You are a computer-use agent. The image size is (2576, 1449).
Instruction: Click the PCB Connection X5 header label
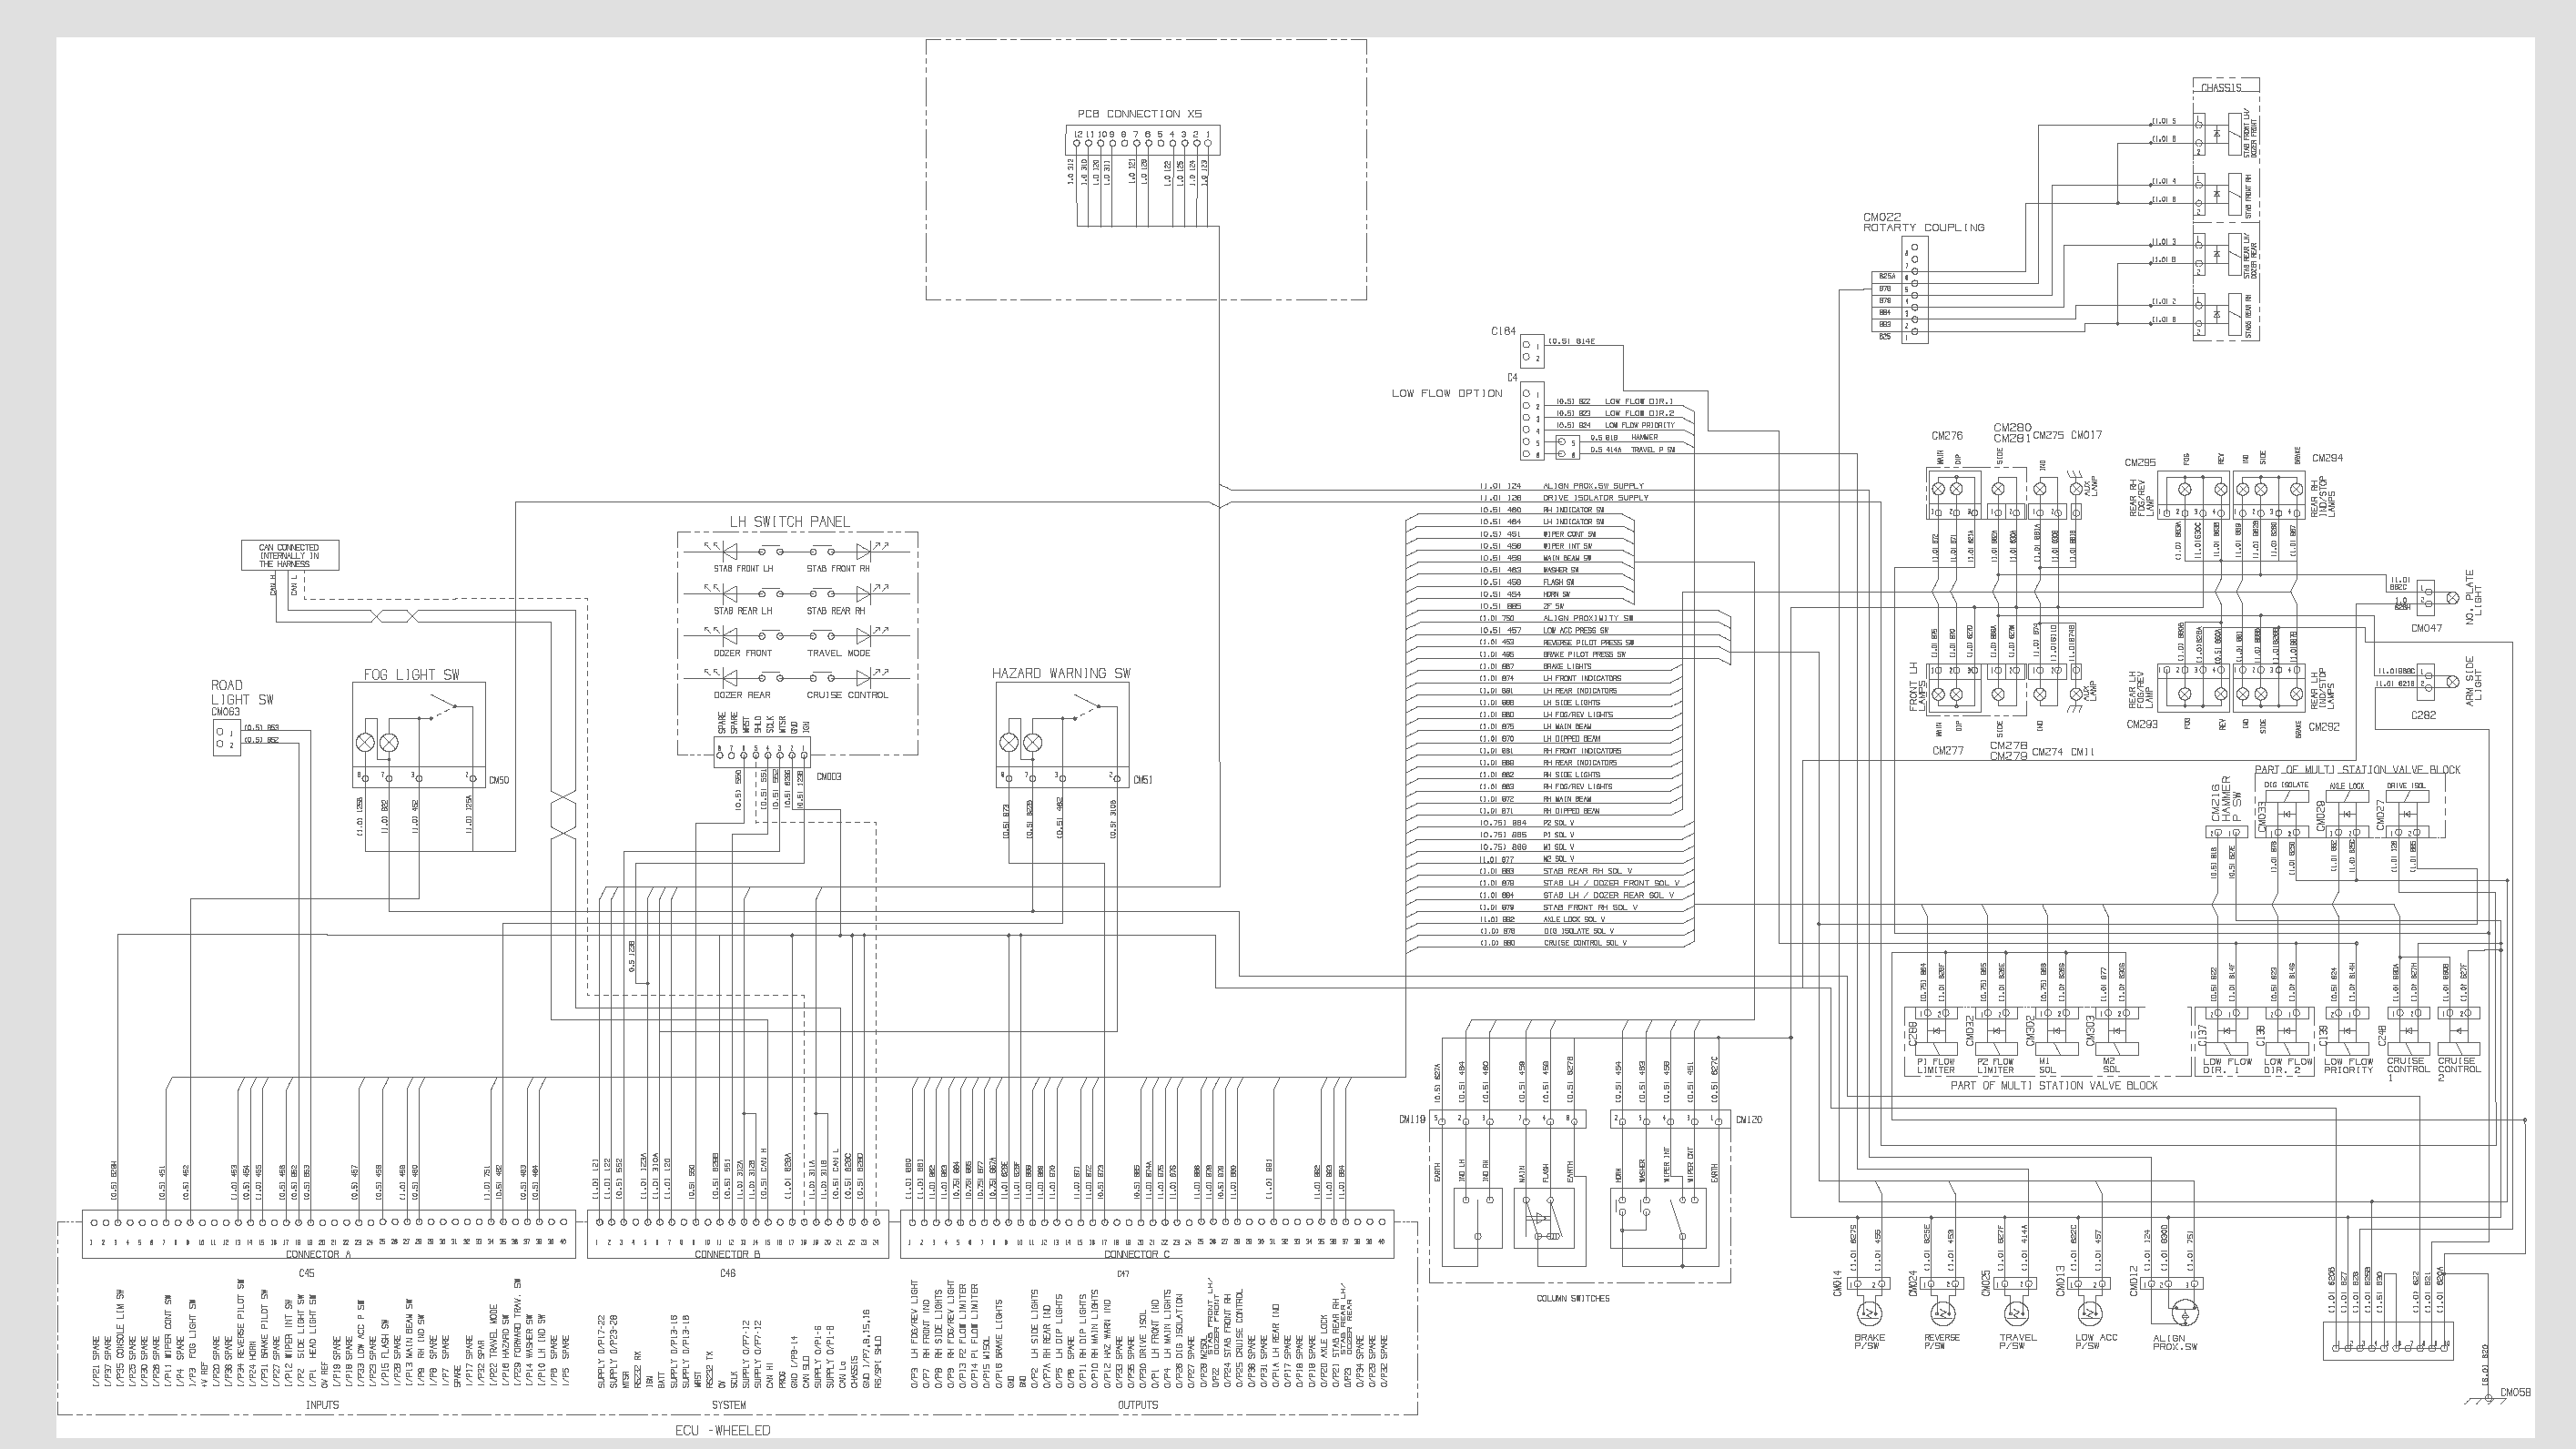pos(1139,114)
